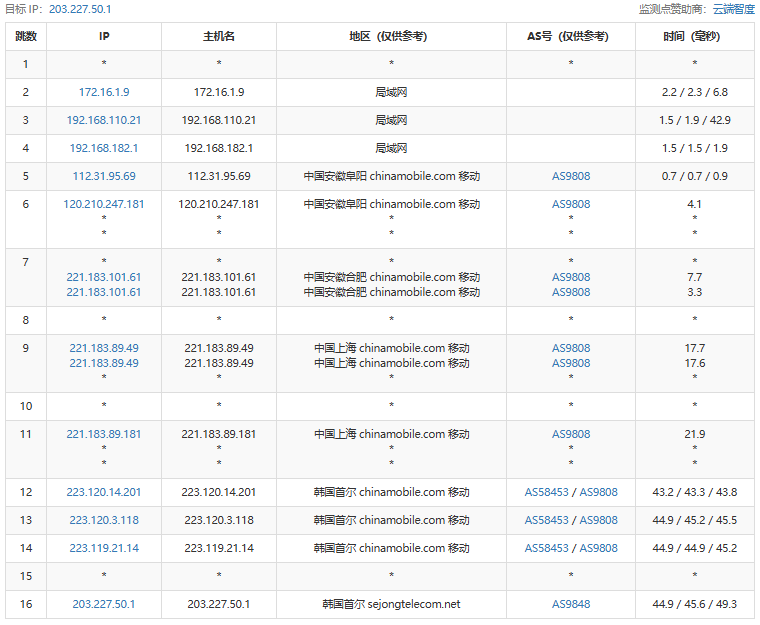This screenshot has height=625, width=760.
Task: Select the hop number 16 cell
Action: point(26,605)
